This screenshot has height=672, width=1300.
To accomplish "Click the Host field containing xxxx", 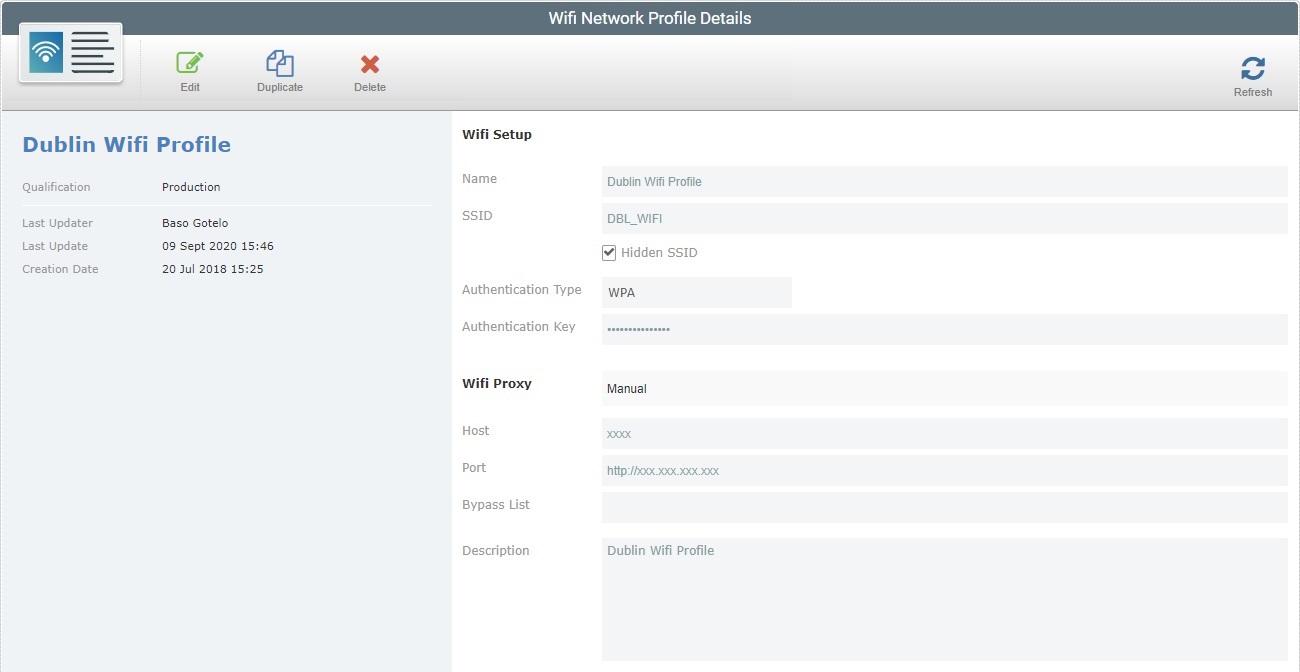I will click(x=944, y=433).
